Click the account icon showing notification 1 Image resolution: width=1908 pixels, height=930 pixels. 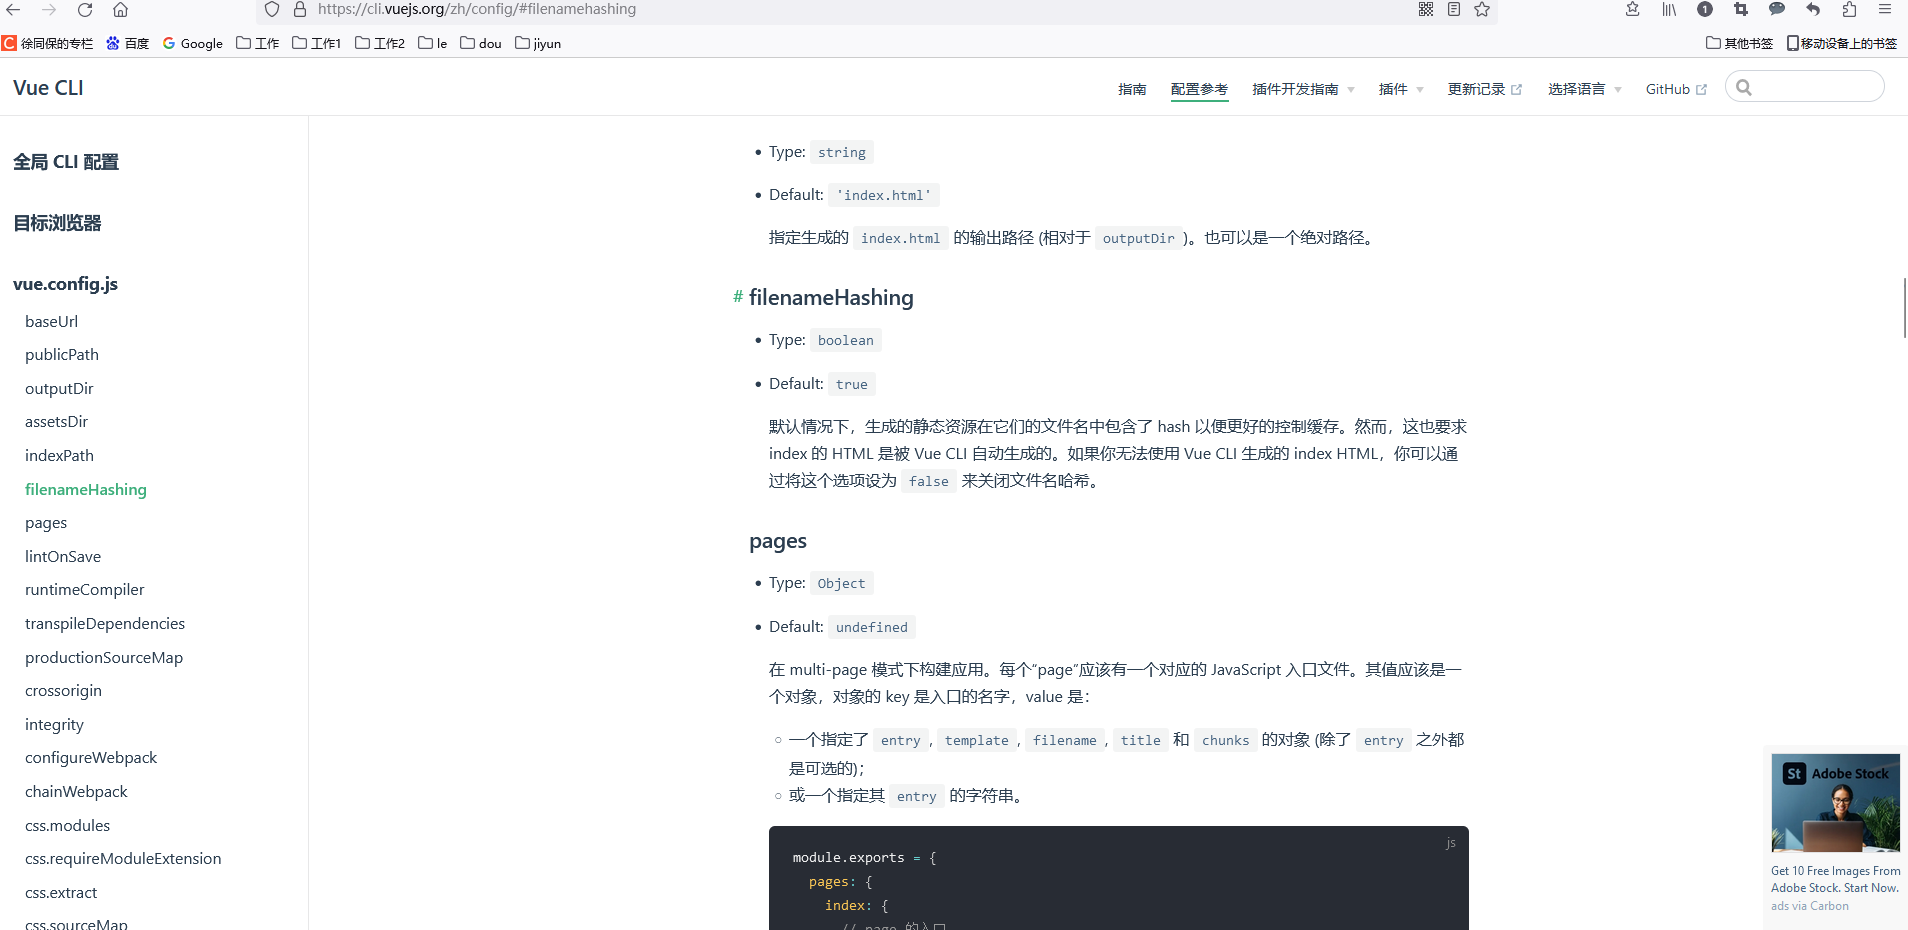[1705, 10]
